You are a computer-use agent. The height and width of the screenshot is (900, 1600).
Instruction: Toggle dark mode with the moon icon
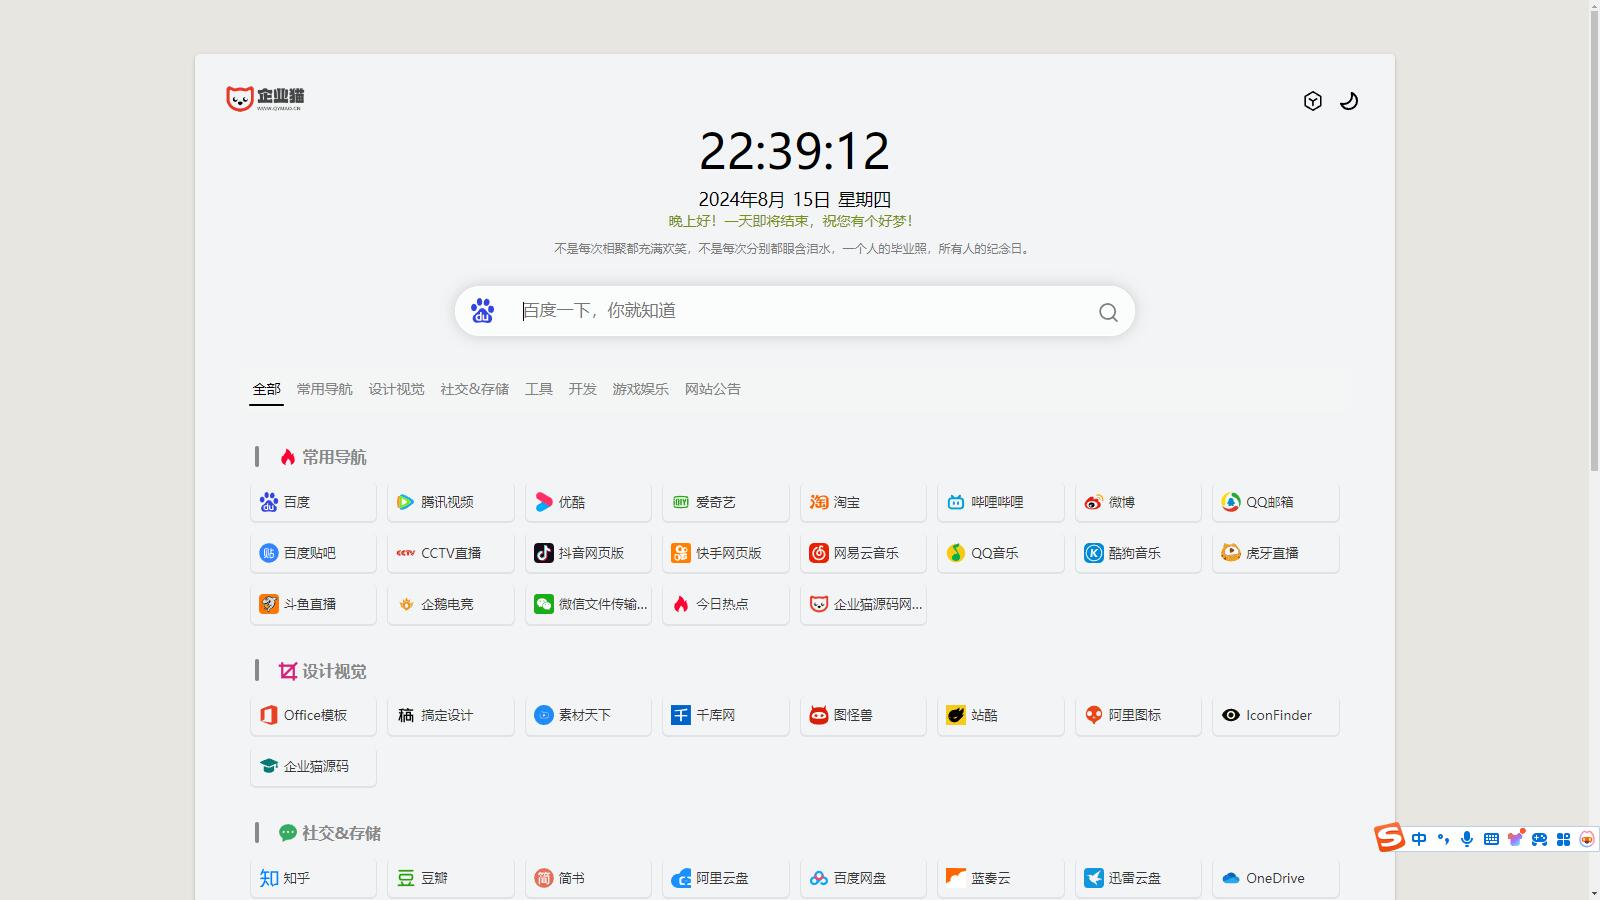[1349, 101]
